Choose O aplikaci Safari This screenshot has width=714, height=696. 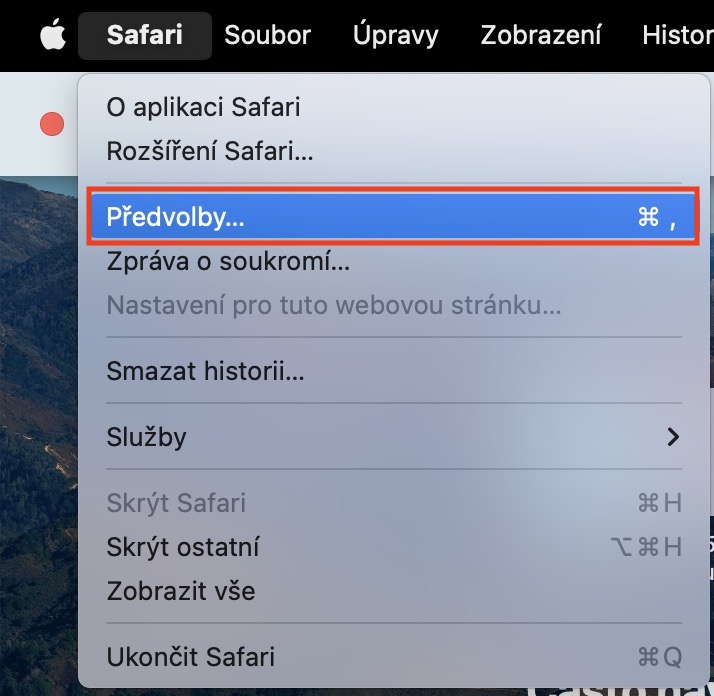393,107
